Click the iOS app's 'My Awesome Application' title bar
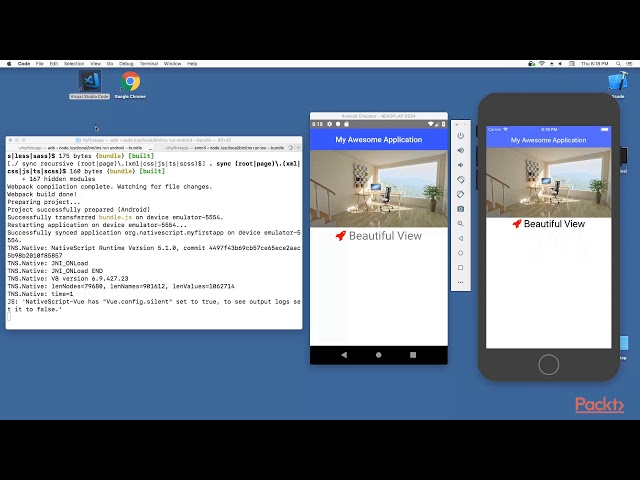 coord(549,140)
